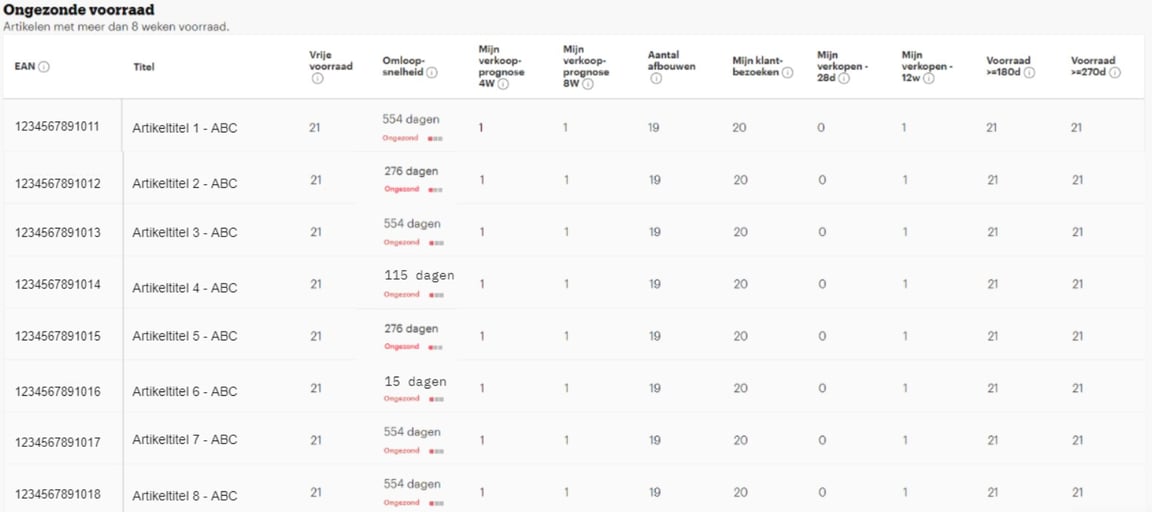Image resolution: width=1152 pixels, height=512 pixels.
Task: Open Artikeltitel 1 - ABC row title
Action: click(x=185, y=128)
